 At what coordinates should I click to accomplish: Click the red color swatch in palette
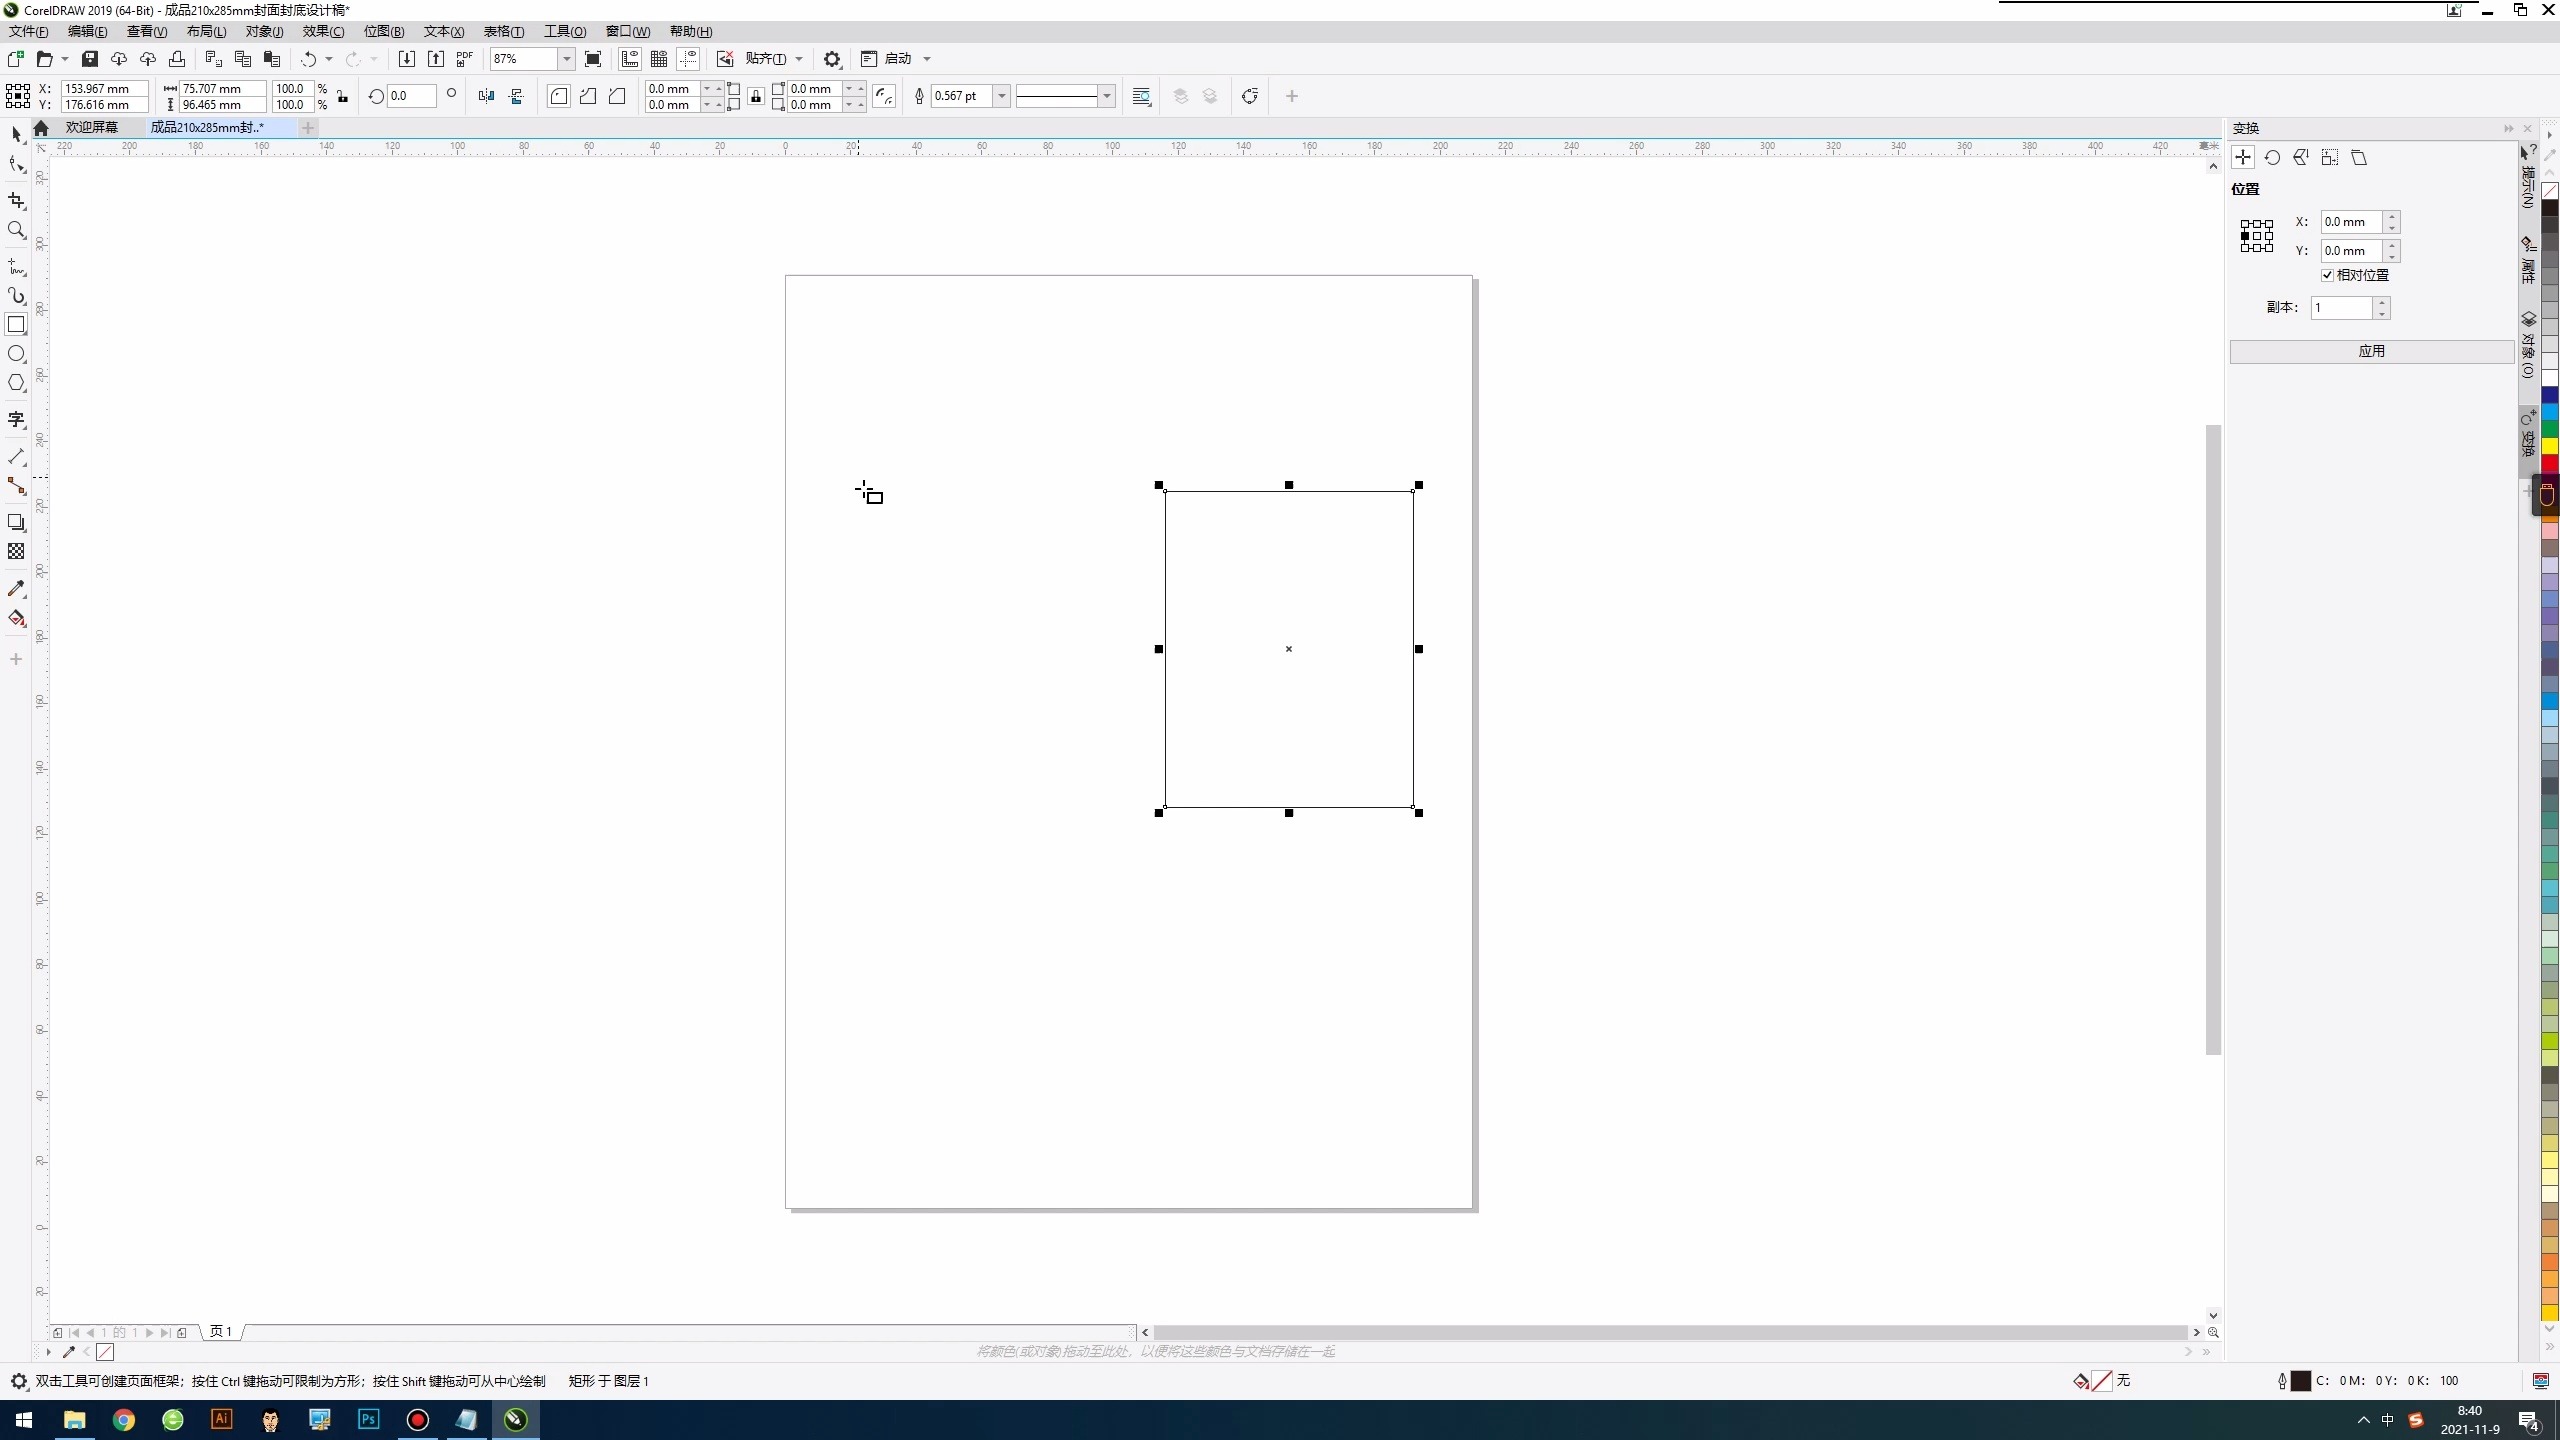2549,462
